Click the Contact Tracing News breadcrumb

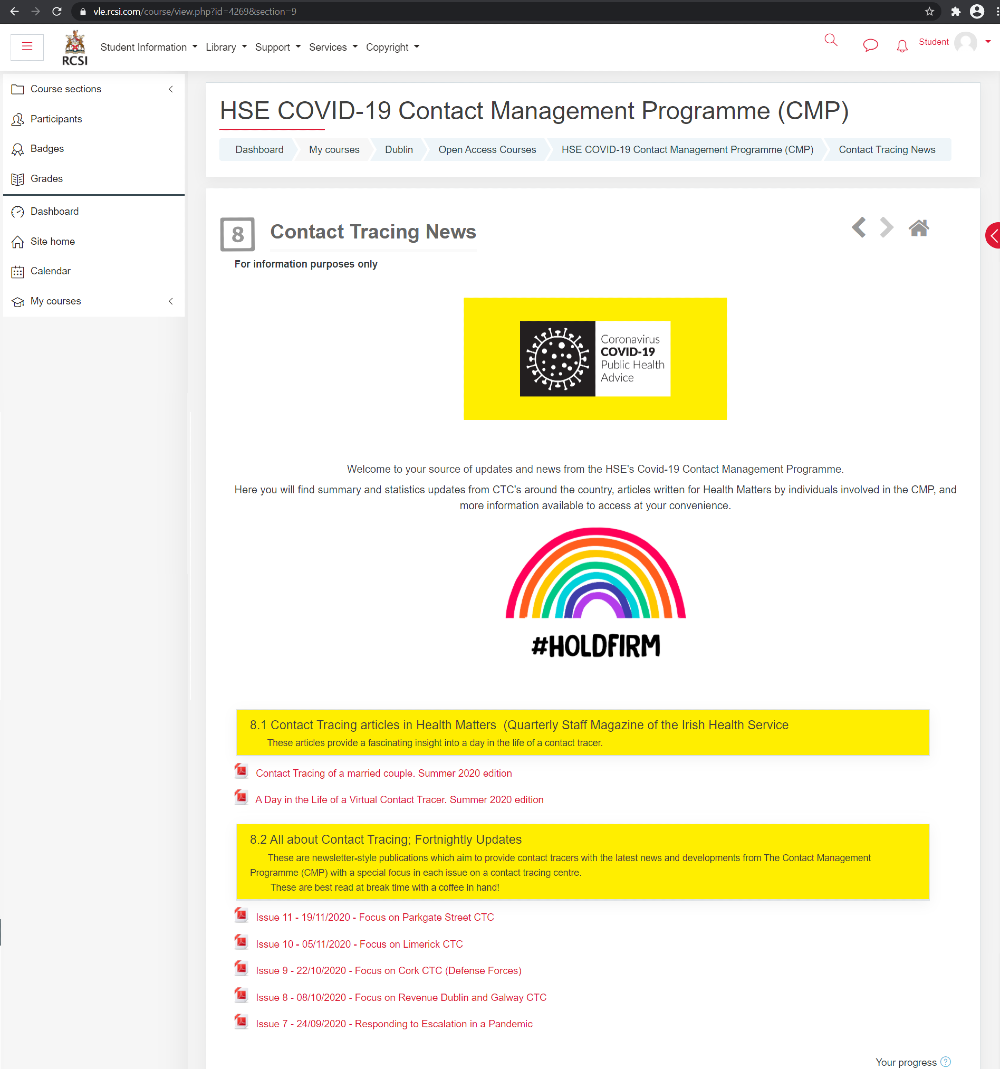(887, 149)
